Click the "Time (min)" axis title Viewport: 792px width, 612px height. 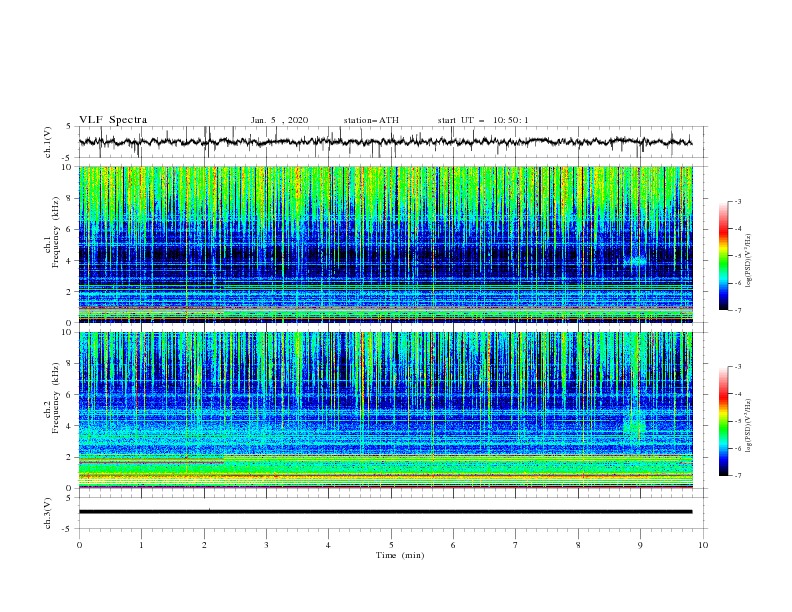click(400, 555)
